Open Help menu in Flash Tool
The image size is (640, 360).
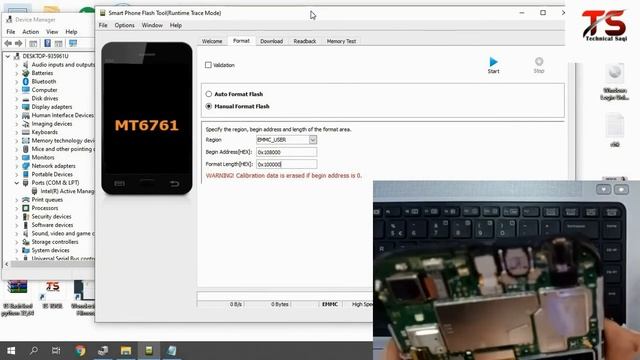tap(176, 25)
